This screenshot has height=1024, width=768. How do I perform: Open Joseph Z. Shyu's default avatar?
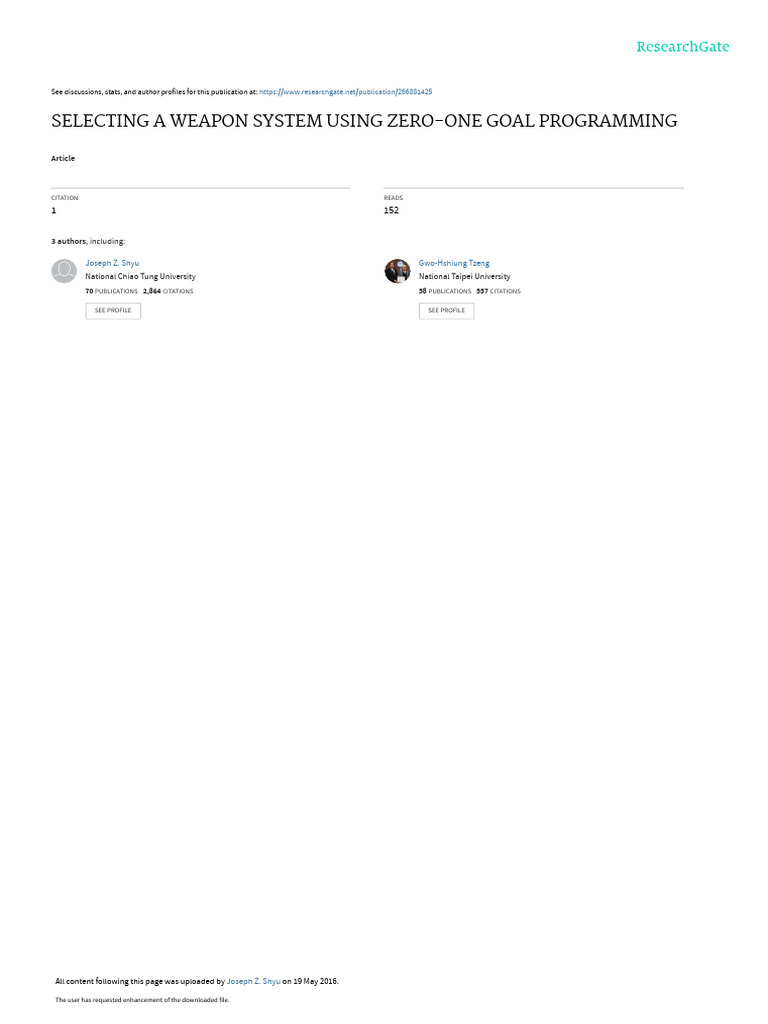(64, 270)
